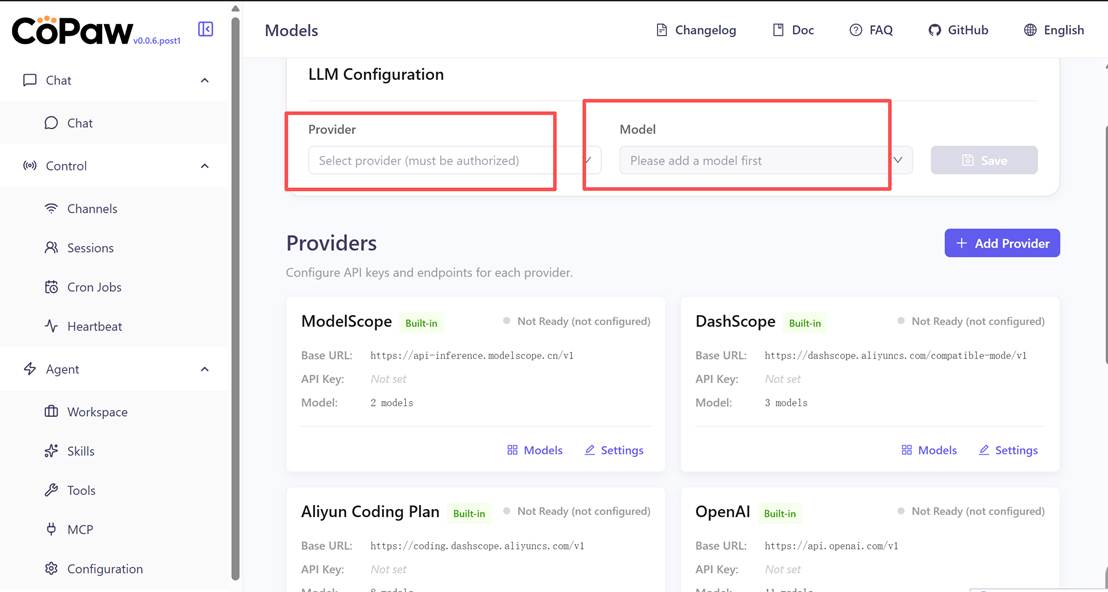
Task: Click the Cron Jobs calendar icon
Action: pos(51,287)
